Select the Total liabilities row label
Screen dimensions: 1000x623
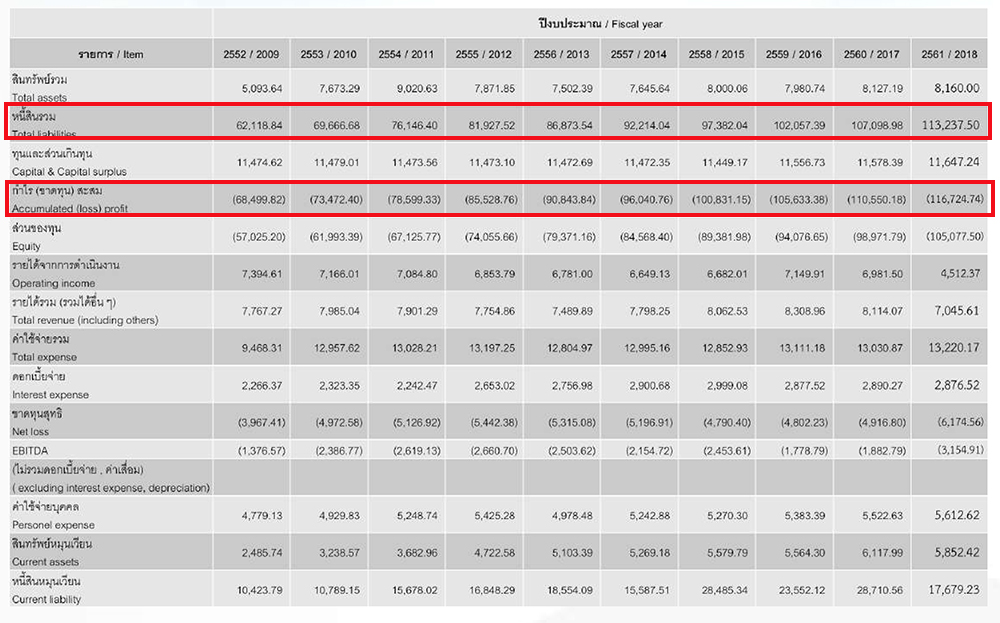[46, 133]
